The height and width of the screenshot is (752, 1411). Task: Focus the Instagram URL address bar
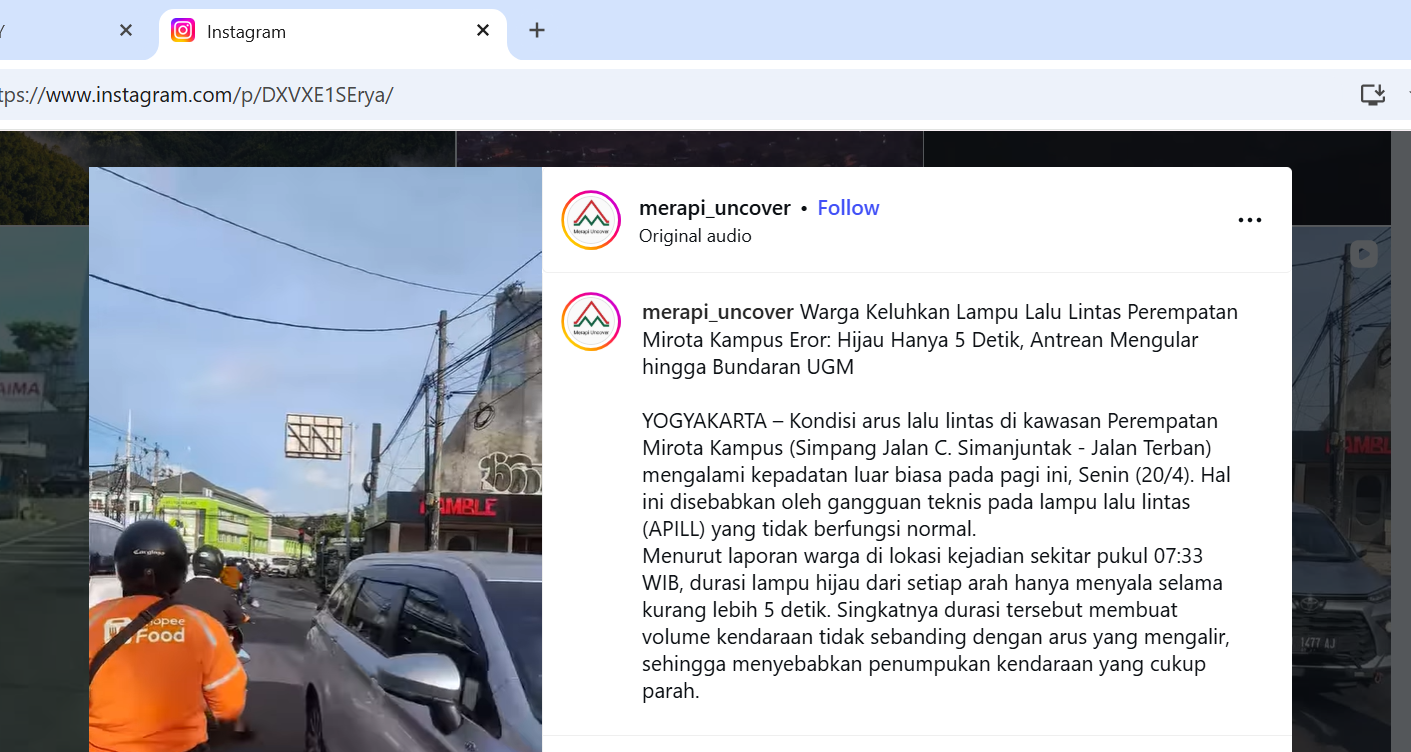click(x=600, y=95)
